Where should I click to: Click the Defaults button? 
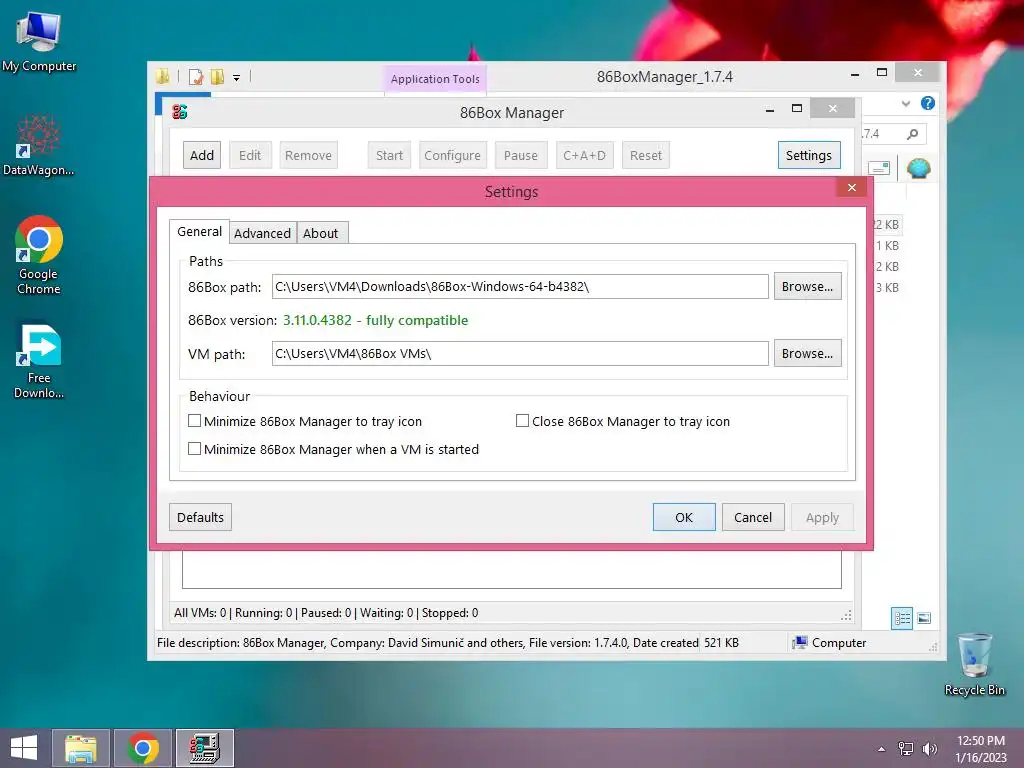(x=200, y=517)
